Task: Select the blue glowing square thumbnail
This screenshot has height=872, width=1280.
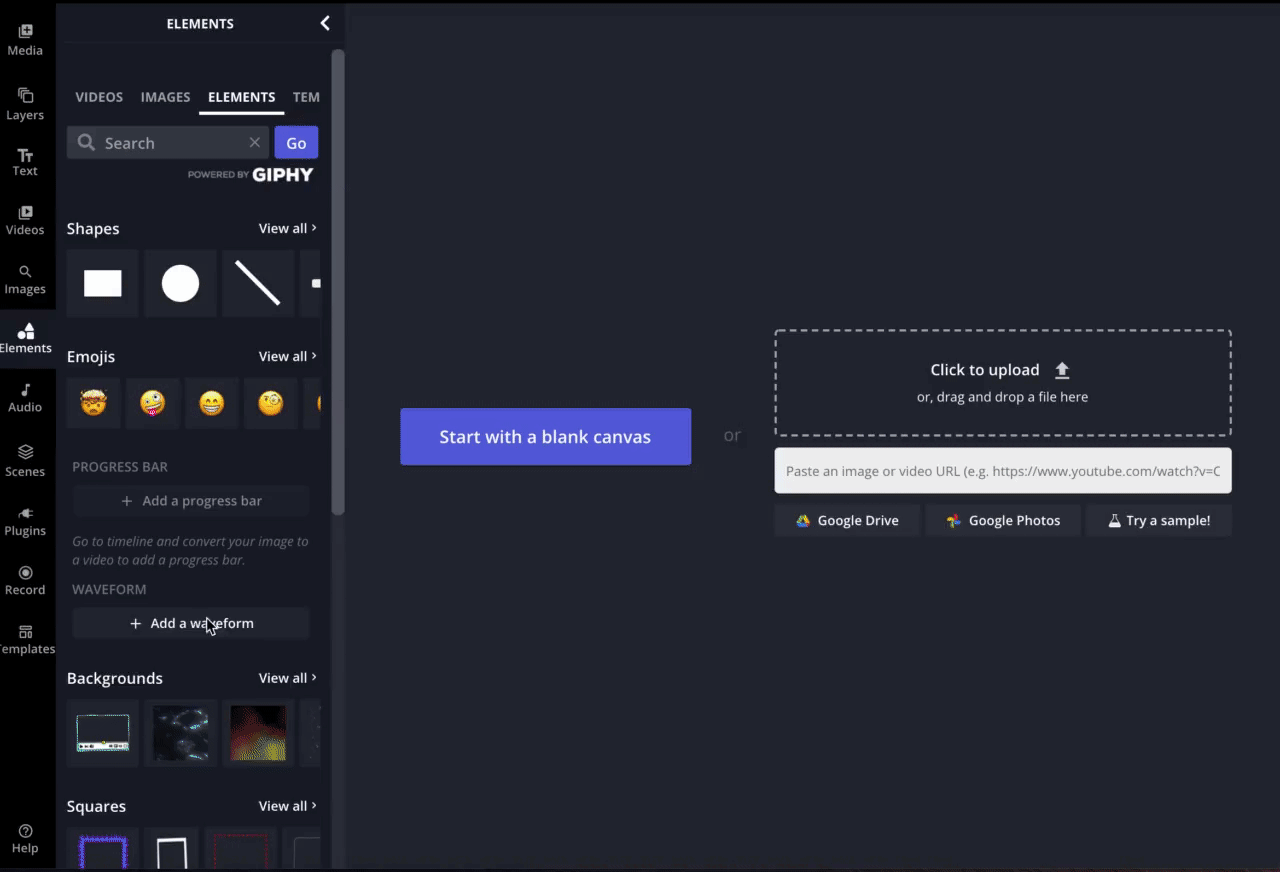Action: pyautogui.click(x=103, y=850)
